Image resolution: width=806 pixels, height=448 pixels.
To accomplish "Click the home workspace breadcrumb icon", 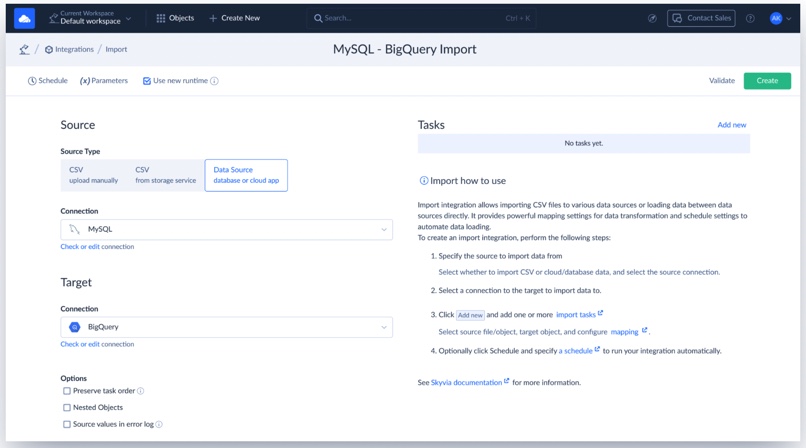I will tap(24, 49).
